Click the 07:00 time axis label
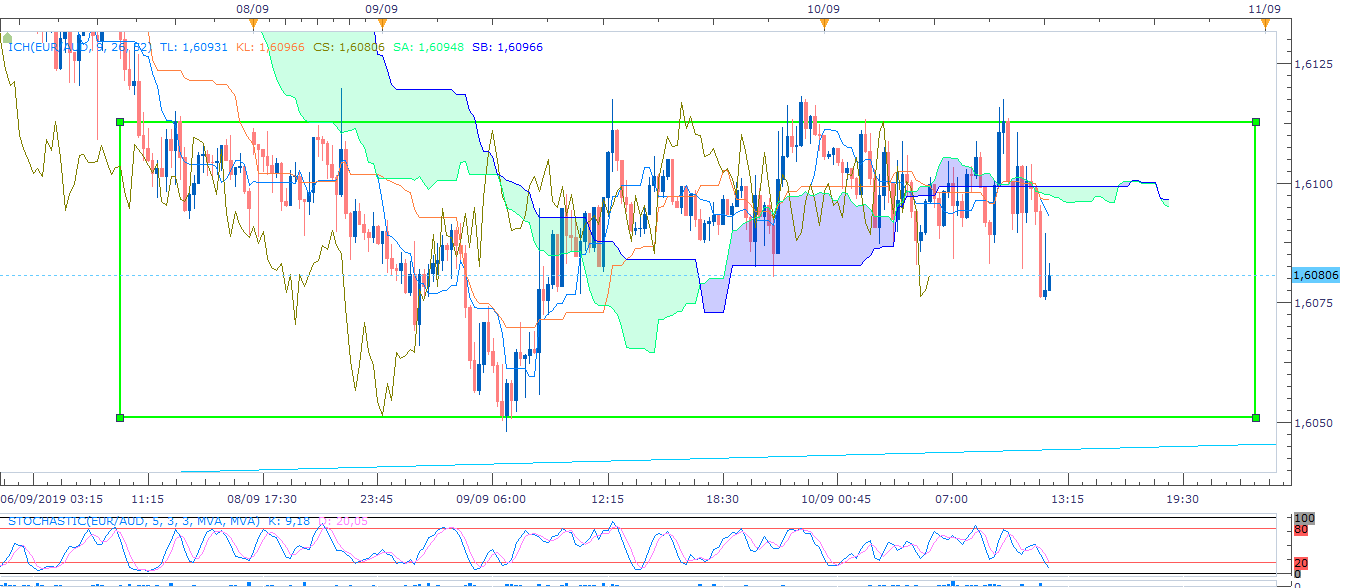1349x588 pixels. pos(951,498)
